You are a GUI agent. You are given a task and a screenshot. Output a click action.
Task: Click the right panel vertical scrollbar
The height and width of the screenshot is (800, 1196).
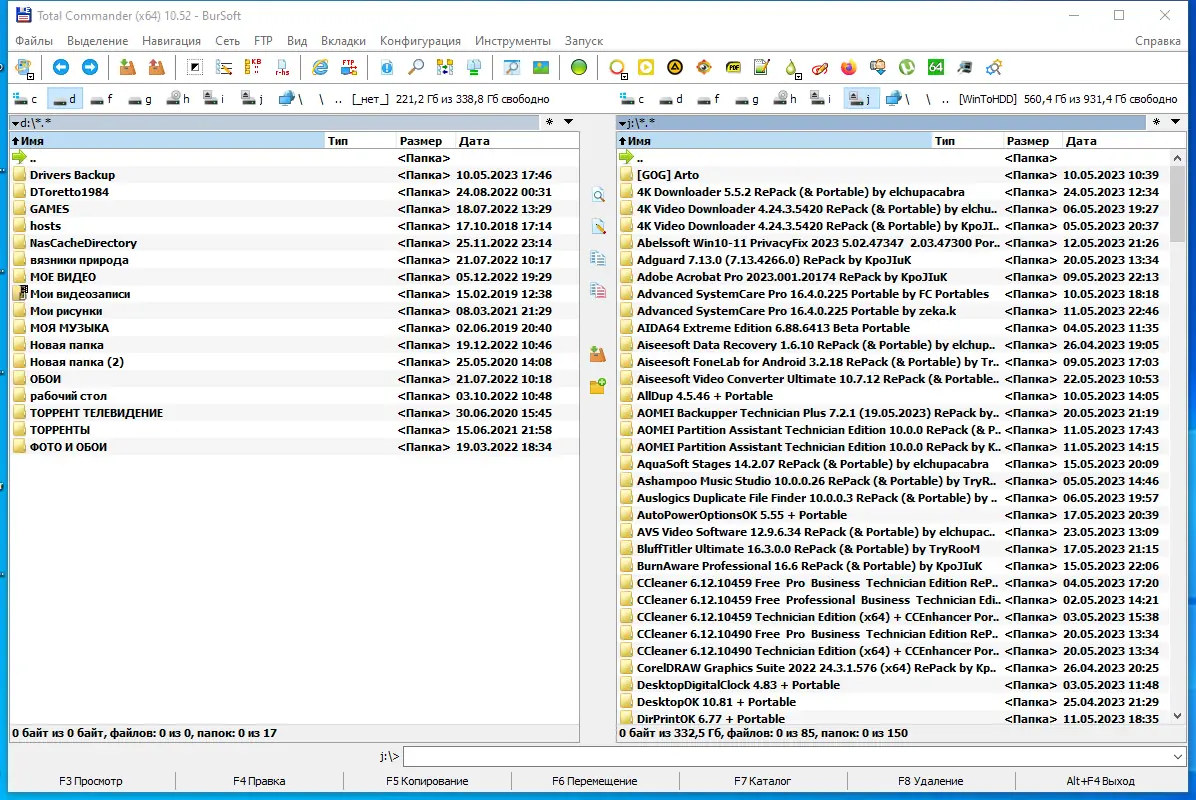click(x=1178, y=437)
